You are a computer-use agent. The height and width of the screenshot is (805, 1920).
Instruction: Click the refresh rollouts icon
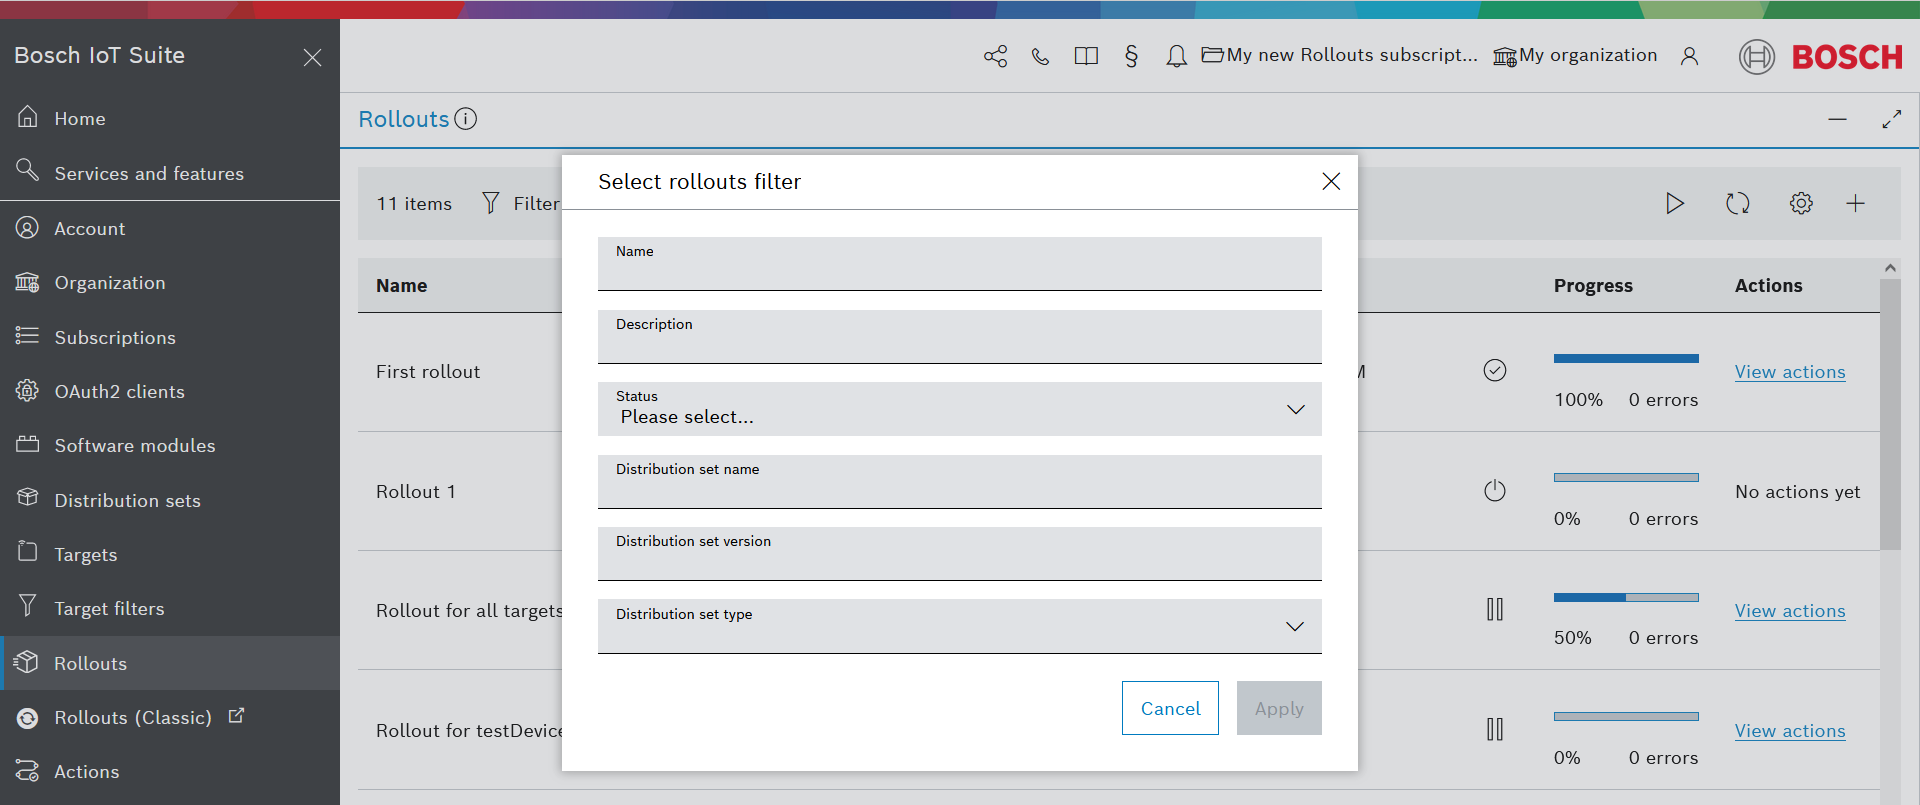point(1737,204)
